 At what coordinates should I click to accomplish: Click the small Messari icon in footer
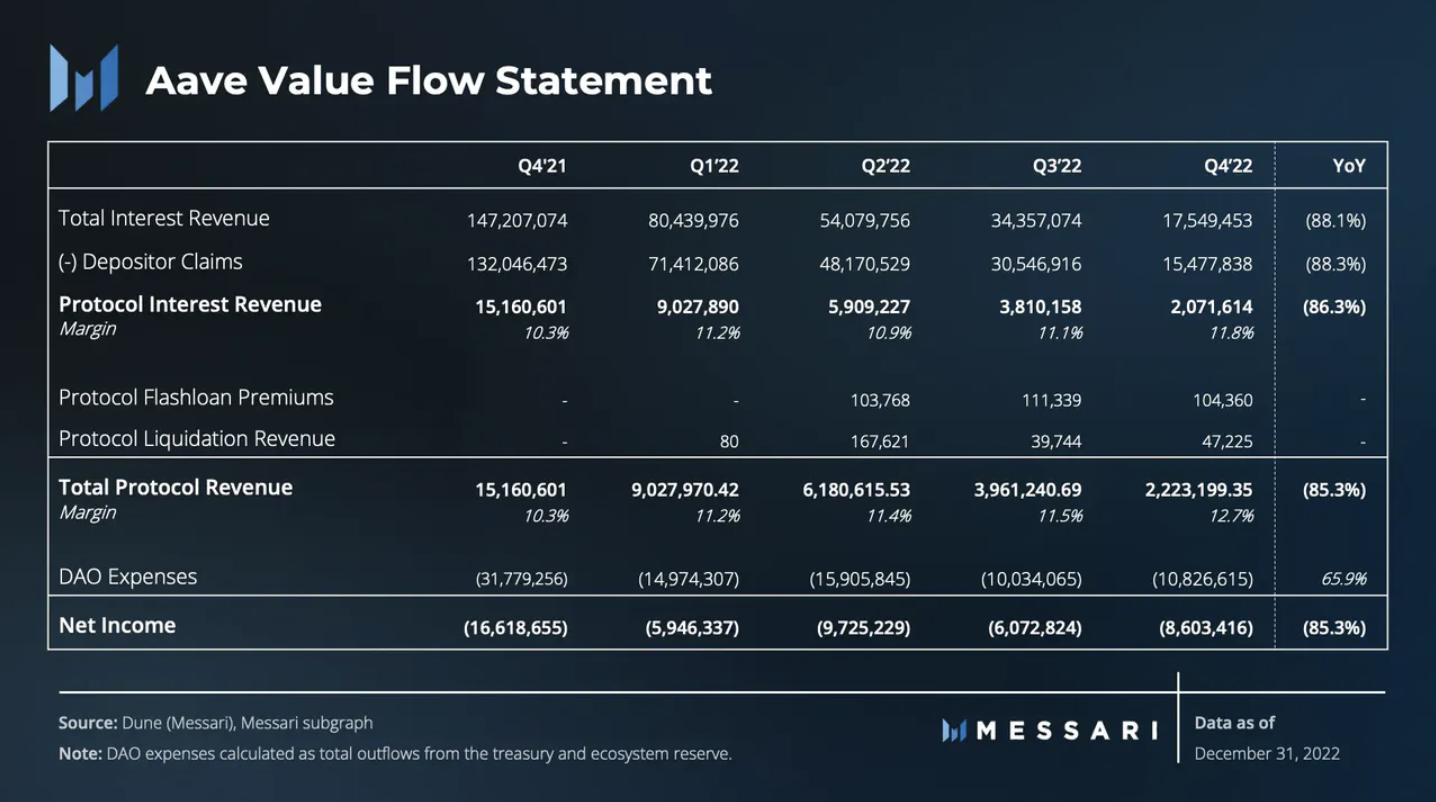coord(954,731)
